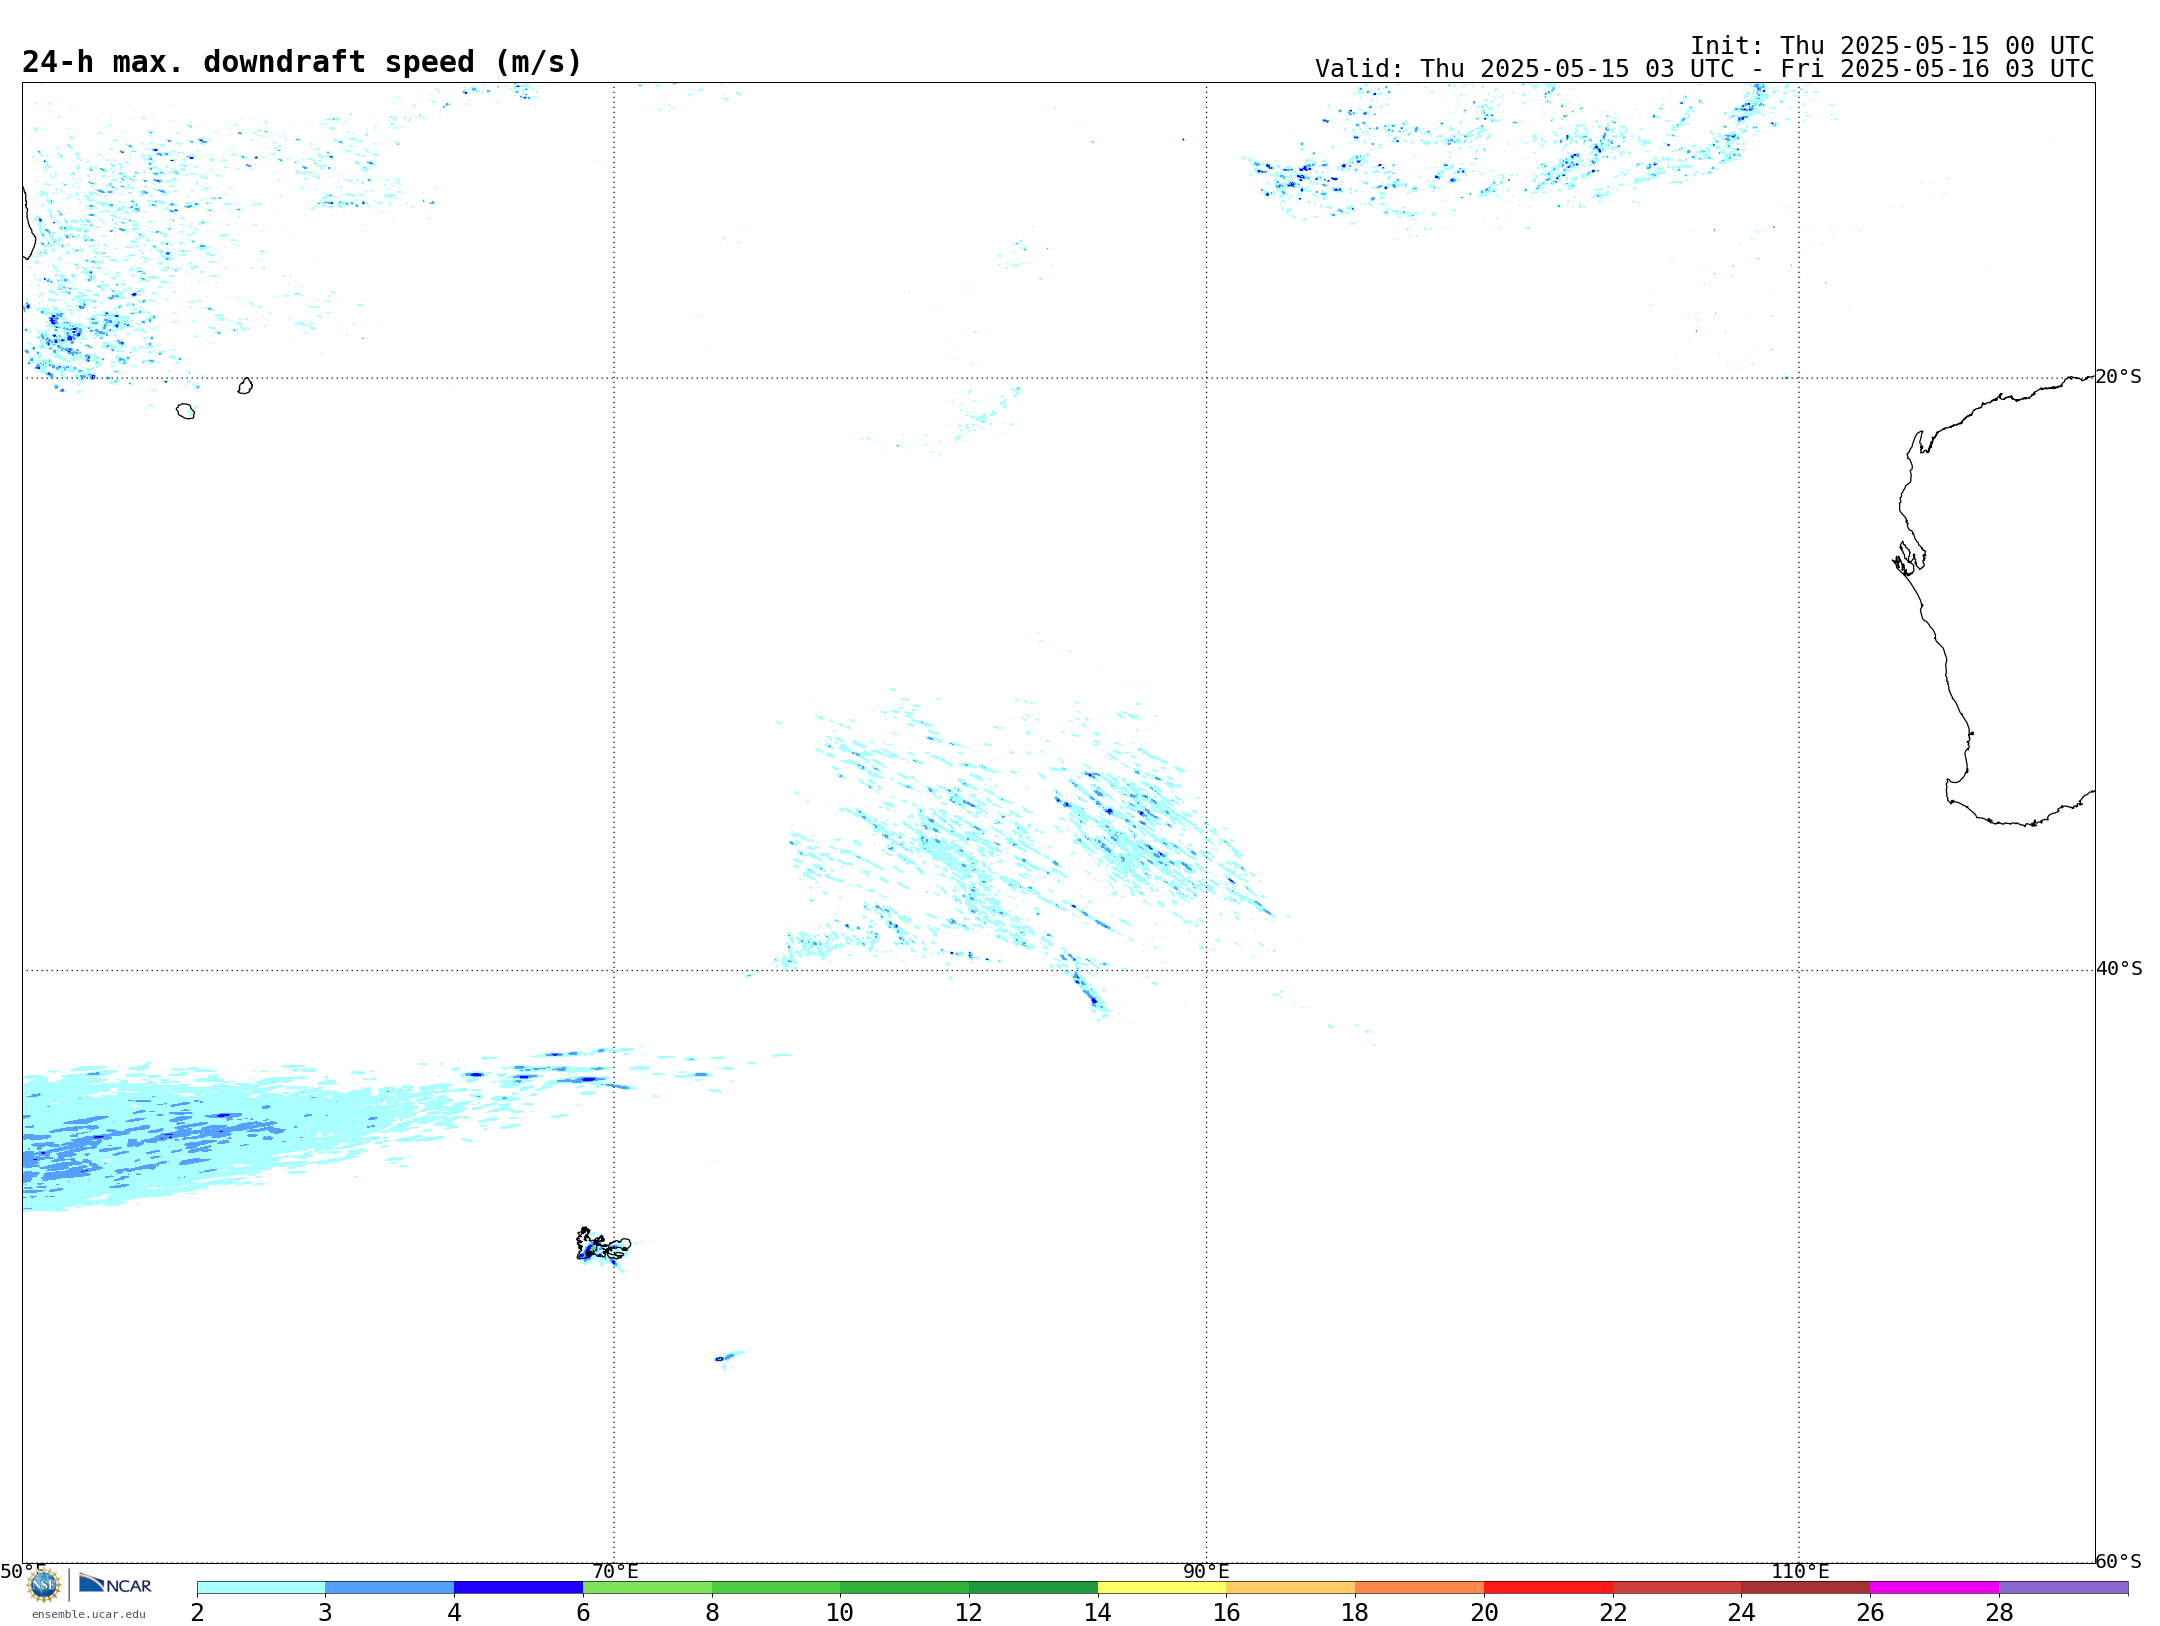
Task: Pick the green 10–12 m/s colorbar segment
Action: 904,1587
